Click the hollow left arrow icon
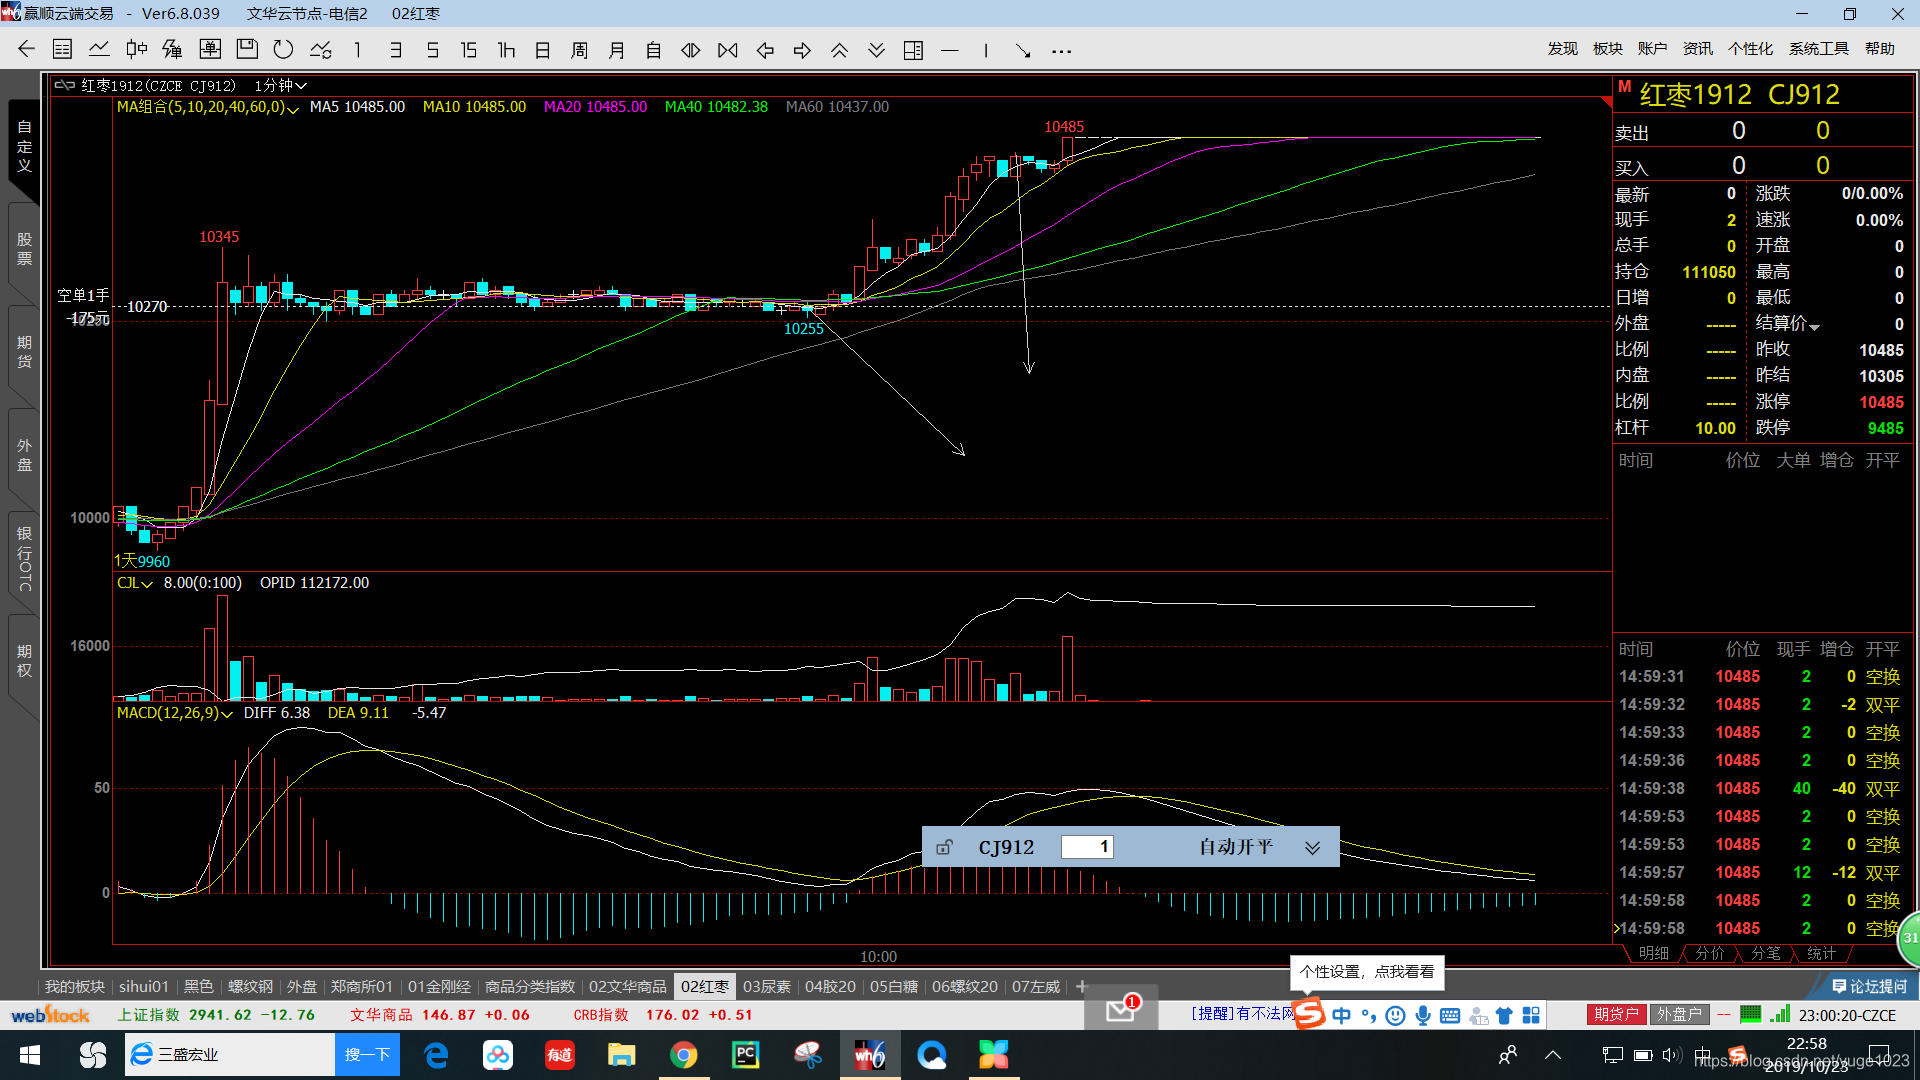 tap(765, 49)
